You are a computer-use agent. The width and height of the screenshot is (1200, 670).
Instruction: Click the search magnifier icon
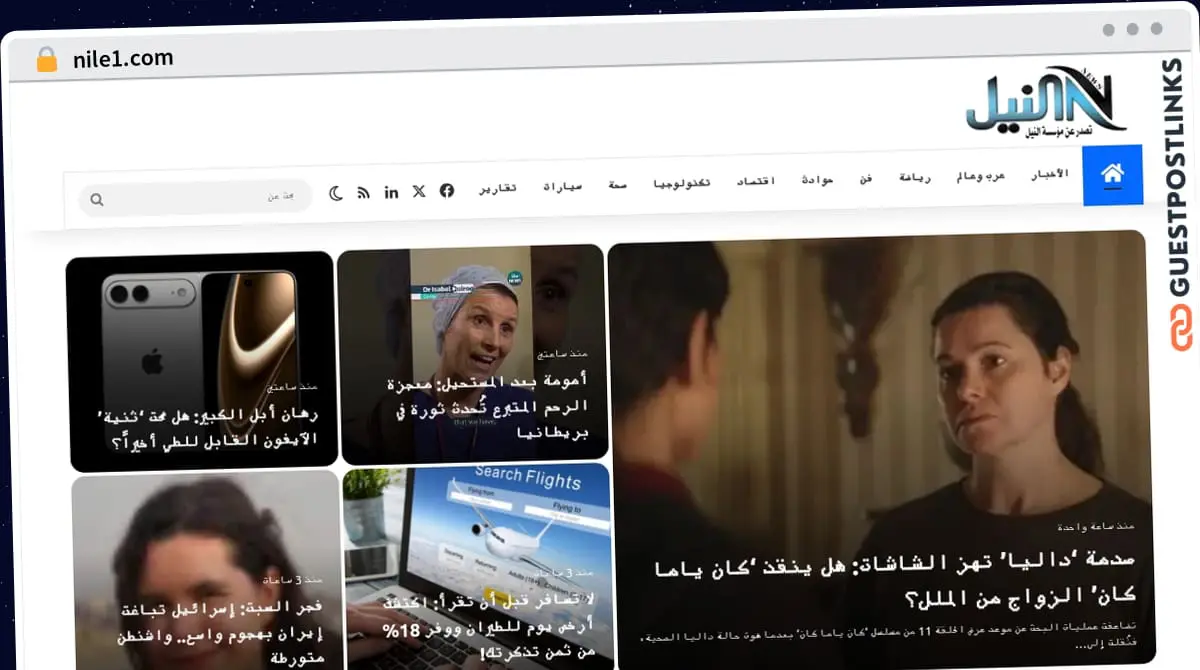96,199
